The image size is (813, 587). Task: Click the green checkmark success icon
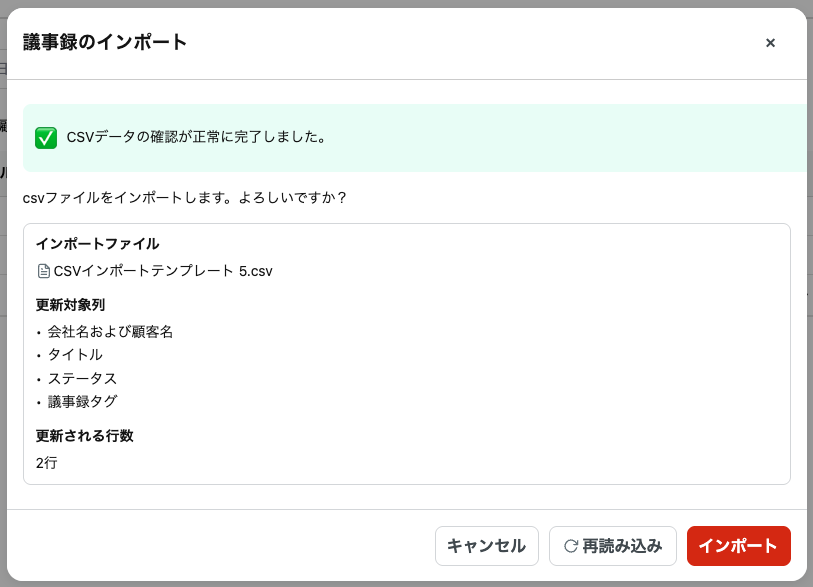[x=46, y=138]
